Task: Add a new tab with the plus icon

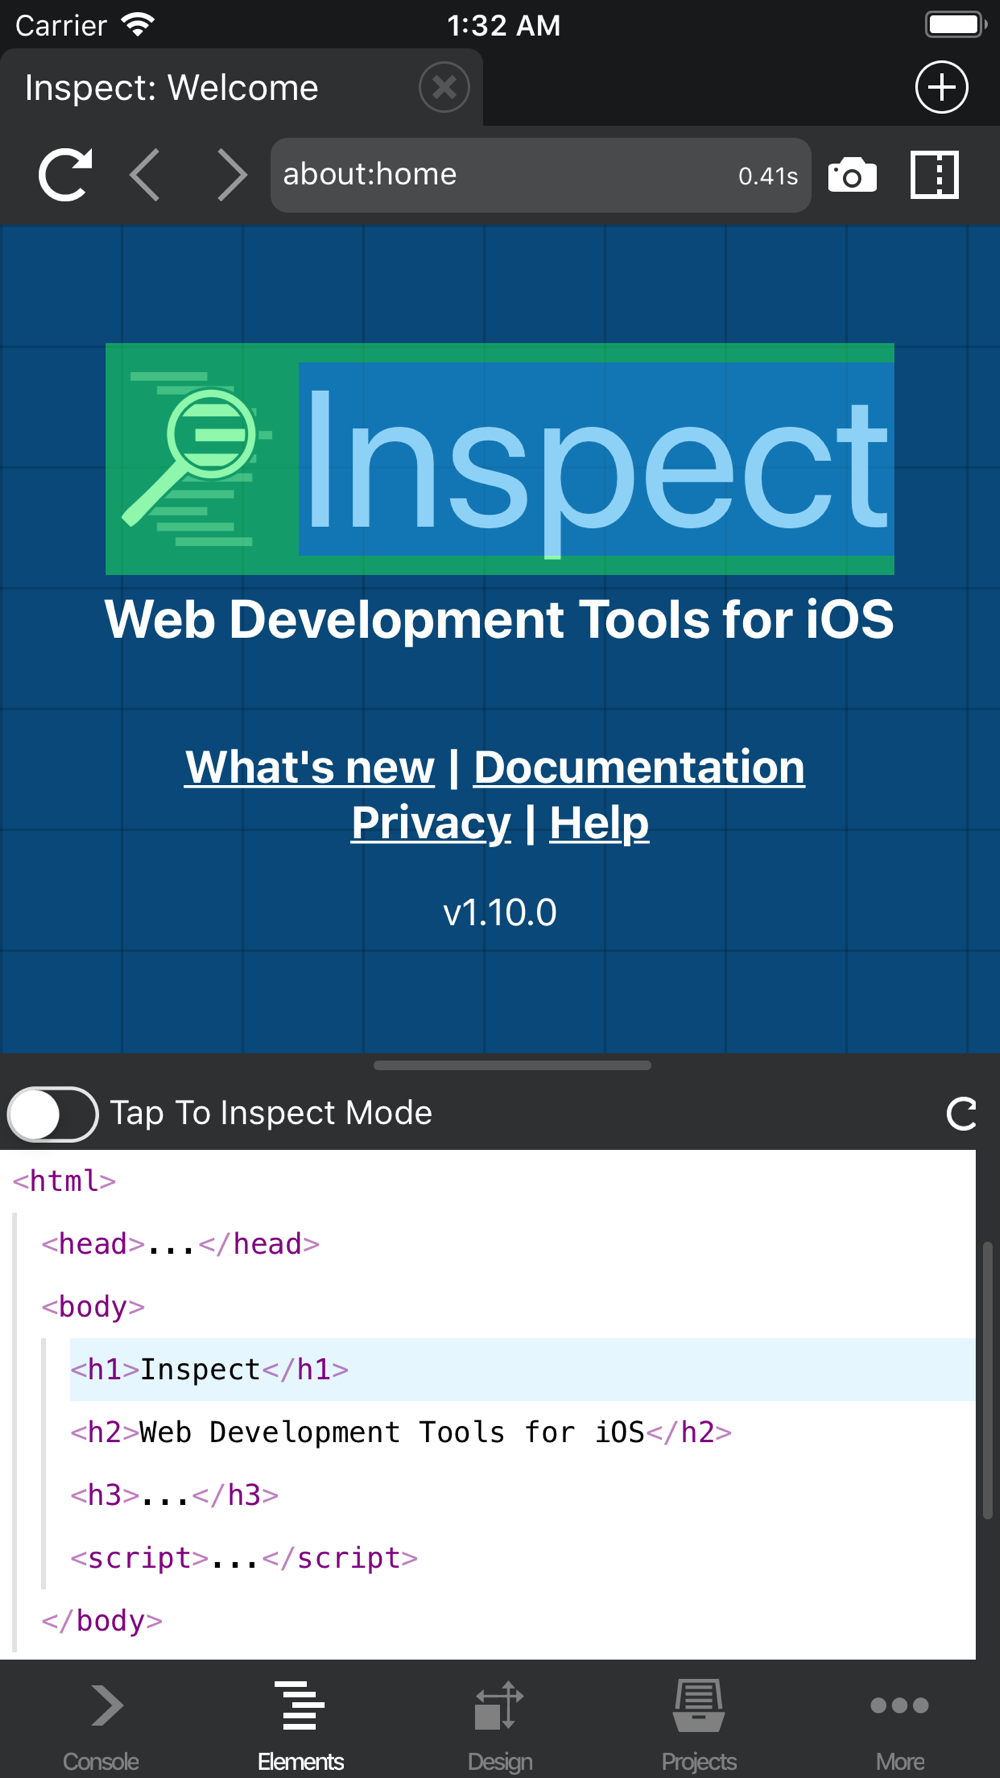Action: [x=941, y=87]
